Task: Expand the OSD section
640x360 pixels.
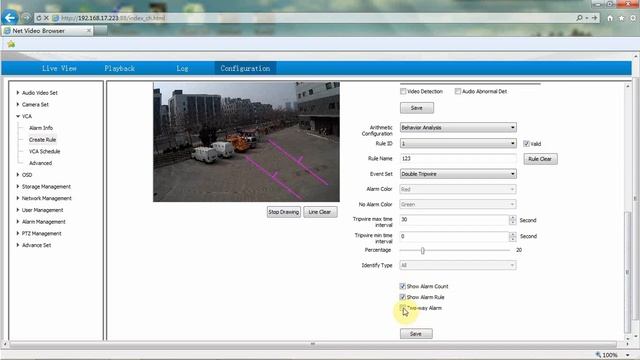Action: pos(27,175)
